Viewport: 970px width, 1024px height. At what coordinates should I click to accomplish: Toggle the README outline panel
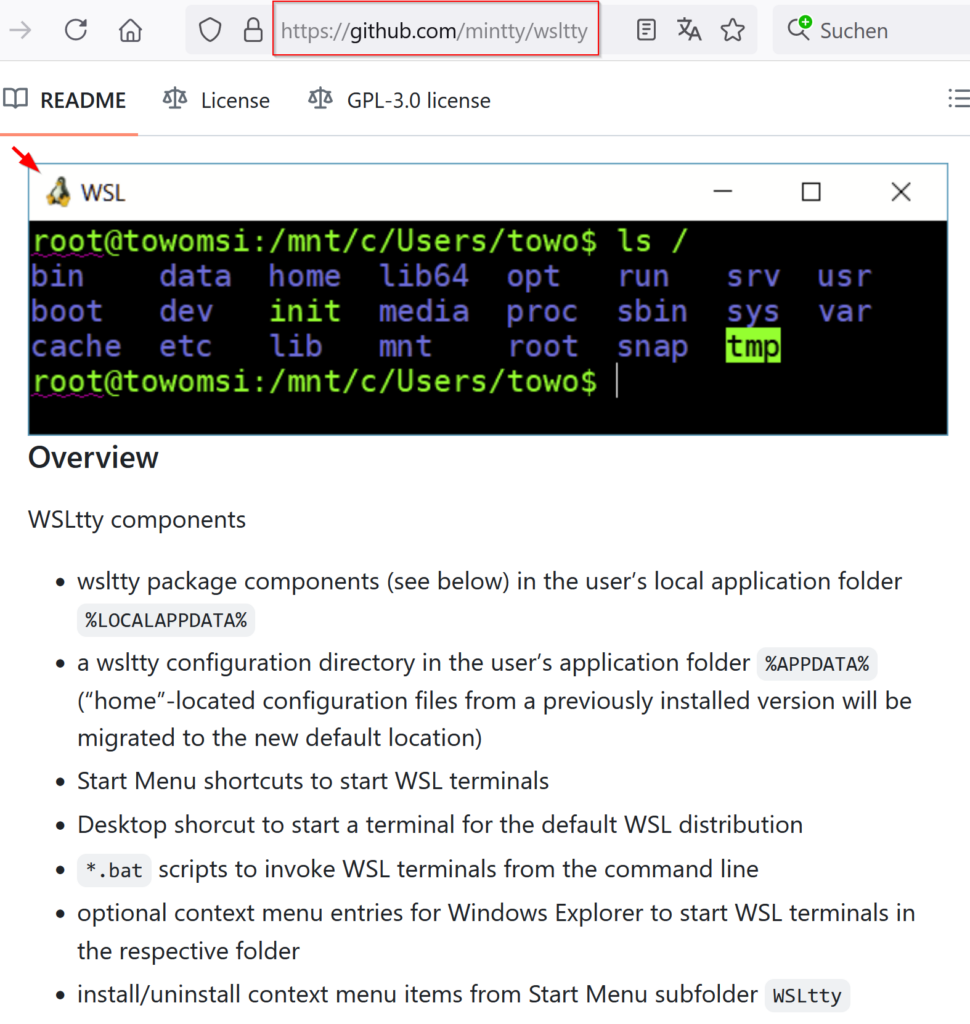coord(959,98)
